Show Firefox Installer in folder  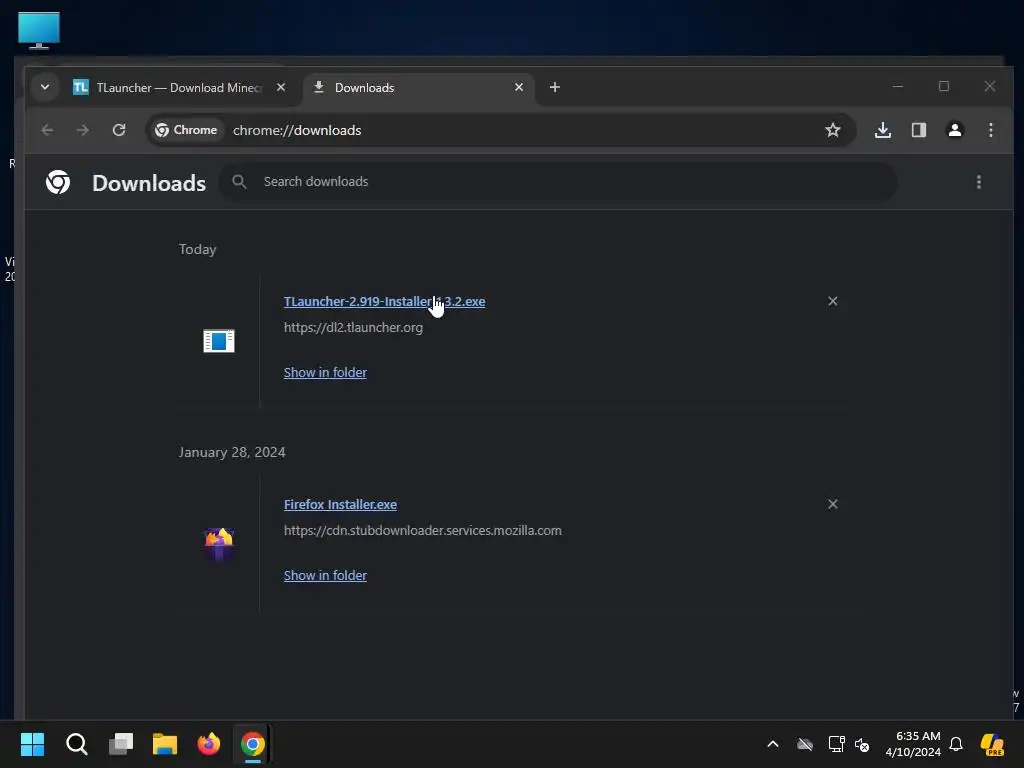point(325,575)
